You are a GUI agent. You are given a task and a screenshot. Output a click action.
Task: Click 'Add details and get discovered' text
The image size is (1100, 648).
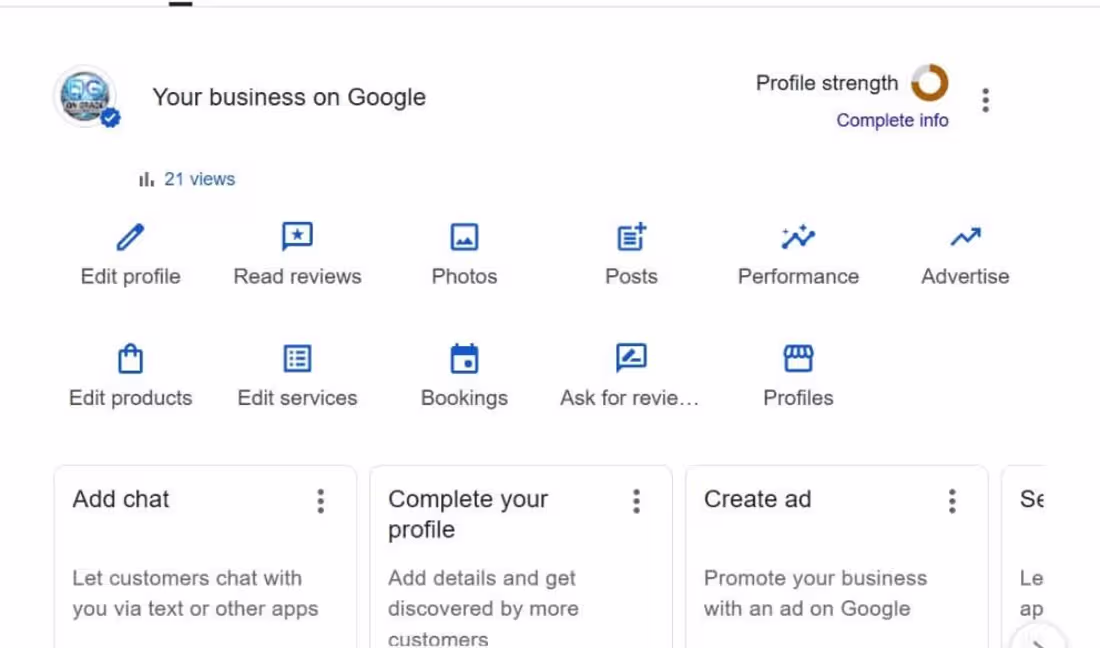tap(483, 608)
